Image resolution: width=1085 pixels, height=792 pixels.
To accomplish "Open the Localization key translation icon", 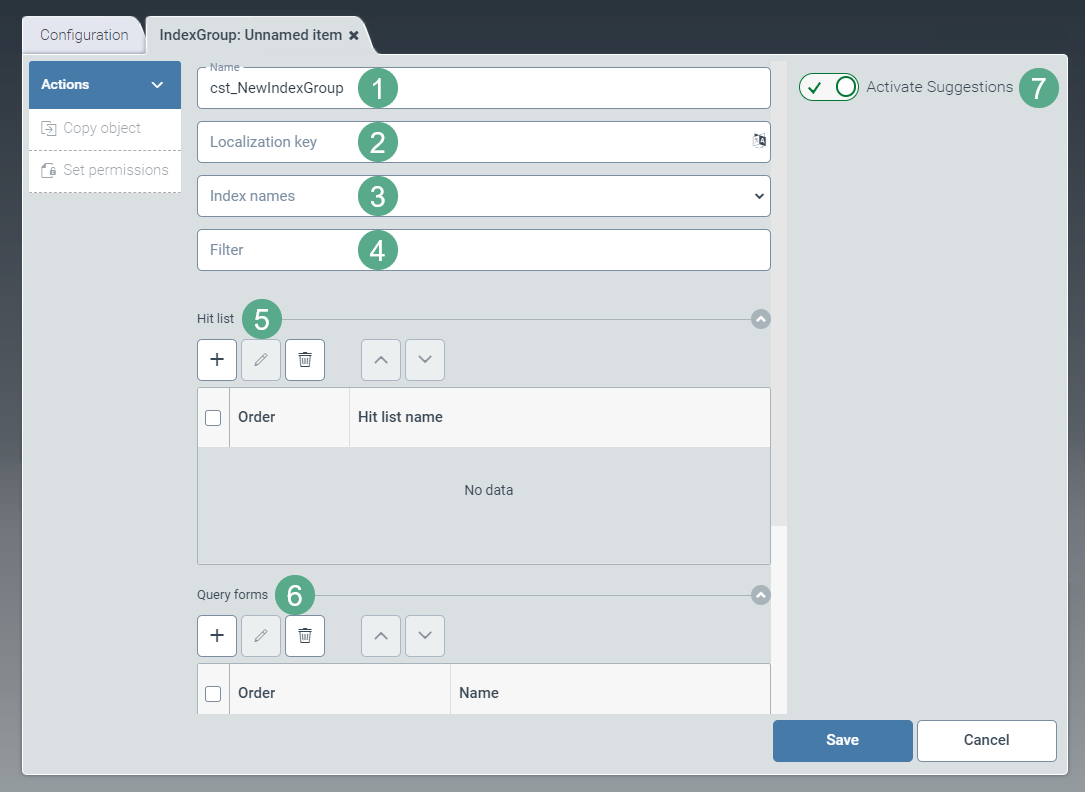I will click(759, 141).
